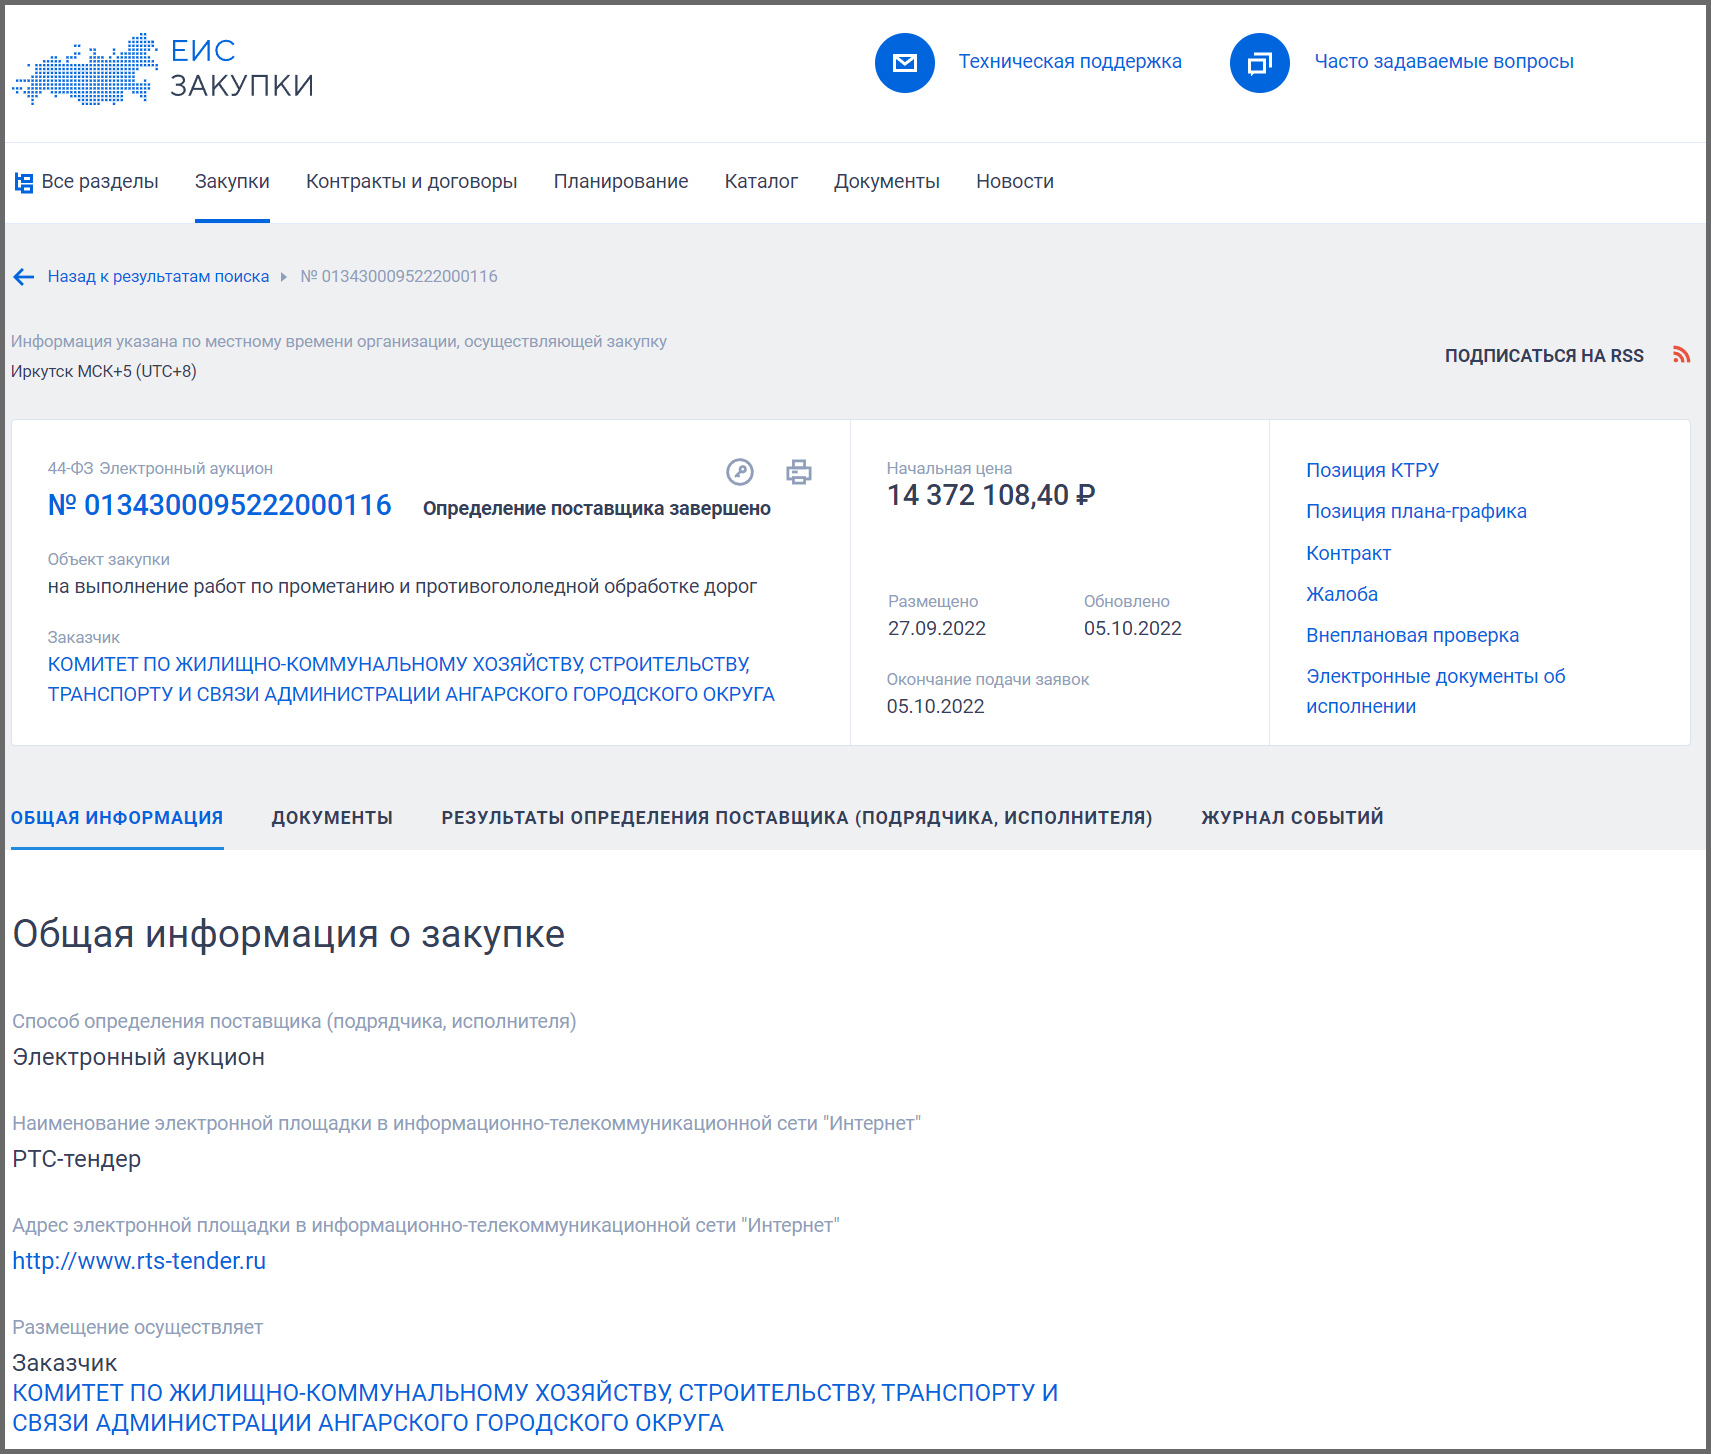This screenshot has height=1454, width=1711.
Task: Switch to ЖУРНАЛ СОБЫТИЙ tab
Action: (1292, 818)
